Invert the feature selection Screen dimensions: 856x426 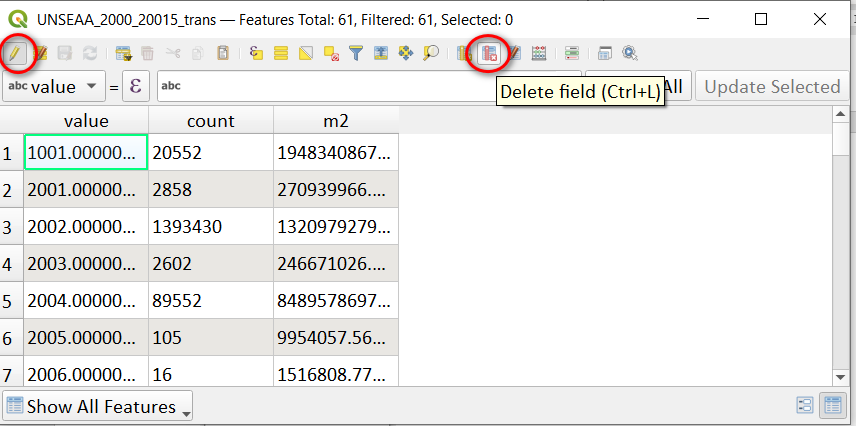click(x=306, y=54)
